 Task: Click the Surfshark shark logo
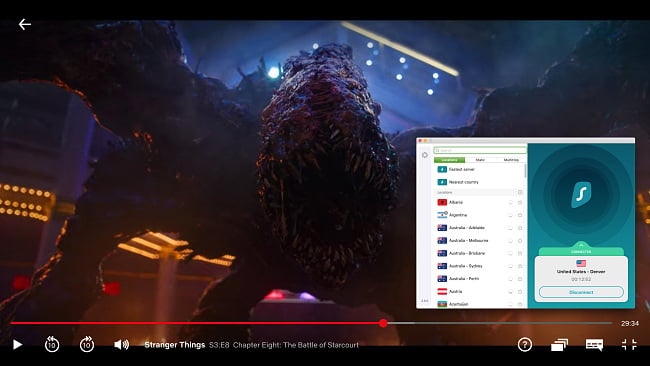(x=581, y=195)
